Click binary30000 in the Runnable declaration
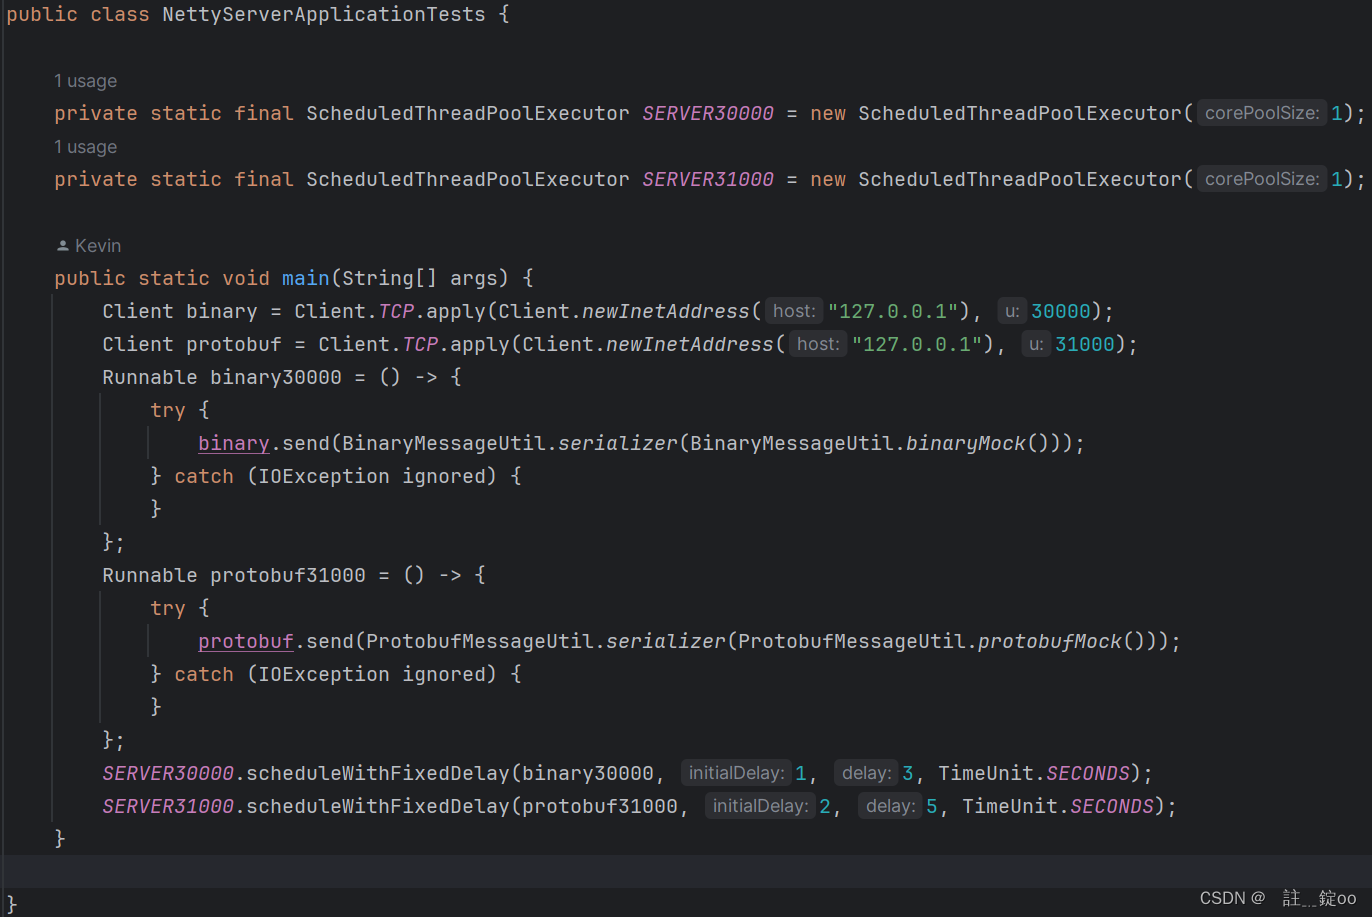Screen dimensions: 1372x917 pyautogui.click(x=276, y=377)
